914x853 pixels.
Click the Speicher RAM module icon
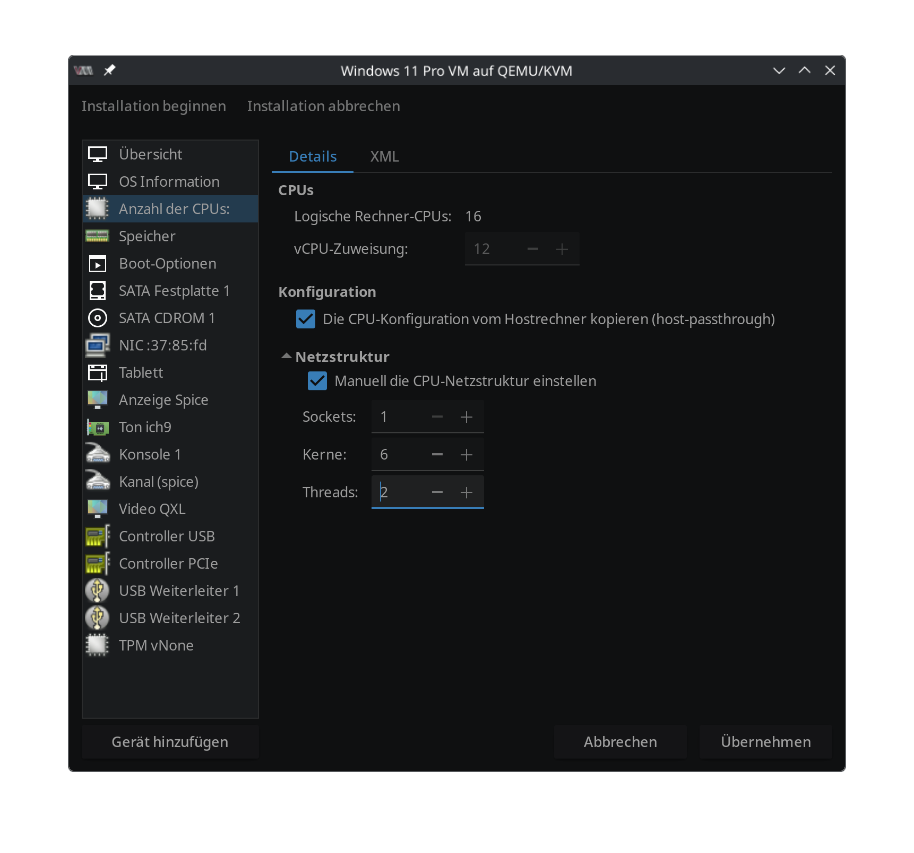97,236
